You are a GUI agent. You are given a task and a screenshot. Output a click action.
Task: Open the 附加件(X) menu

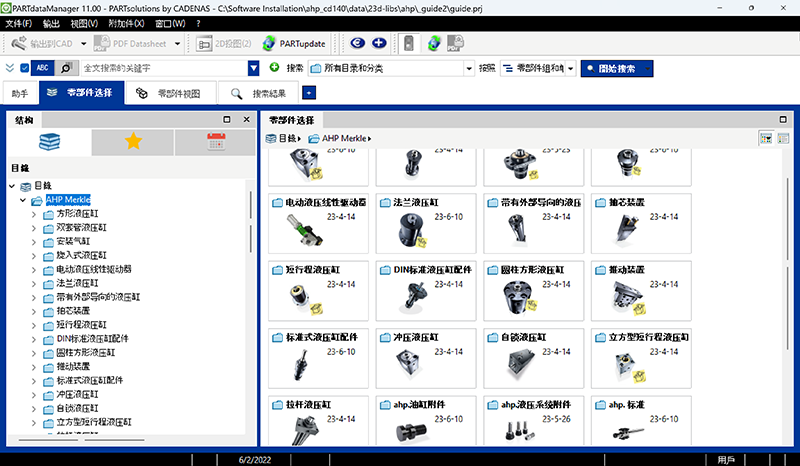tap(127, 23)
